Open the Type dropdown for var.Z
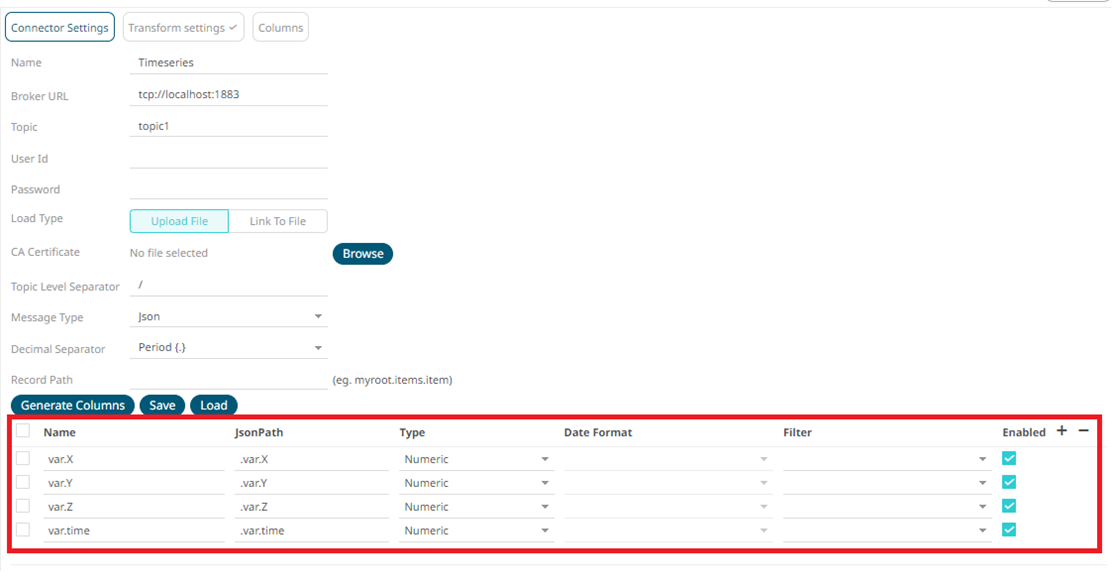Screen dimensions: 1112x572 click(x=476, y=507)
